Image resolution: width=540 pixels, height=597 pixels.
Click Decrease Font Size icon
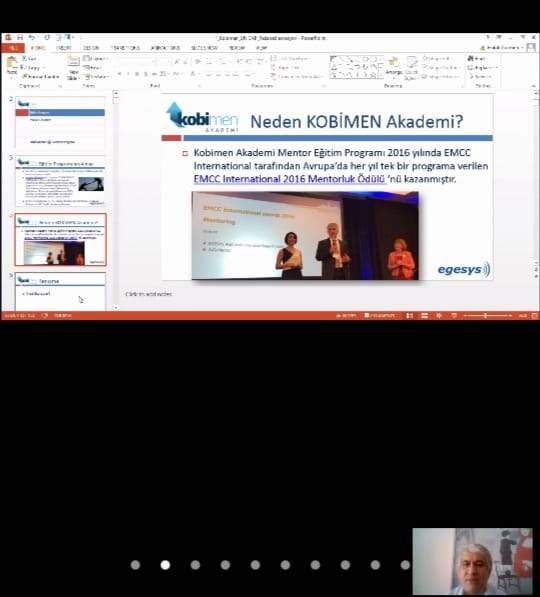(185, 61)
